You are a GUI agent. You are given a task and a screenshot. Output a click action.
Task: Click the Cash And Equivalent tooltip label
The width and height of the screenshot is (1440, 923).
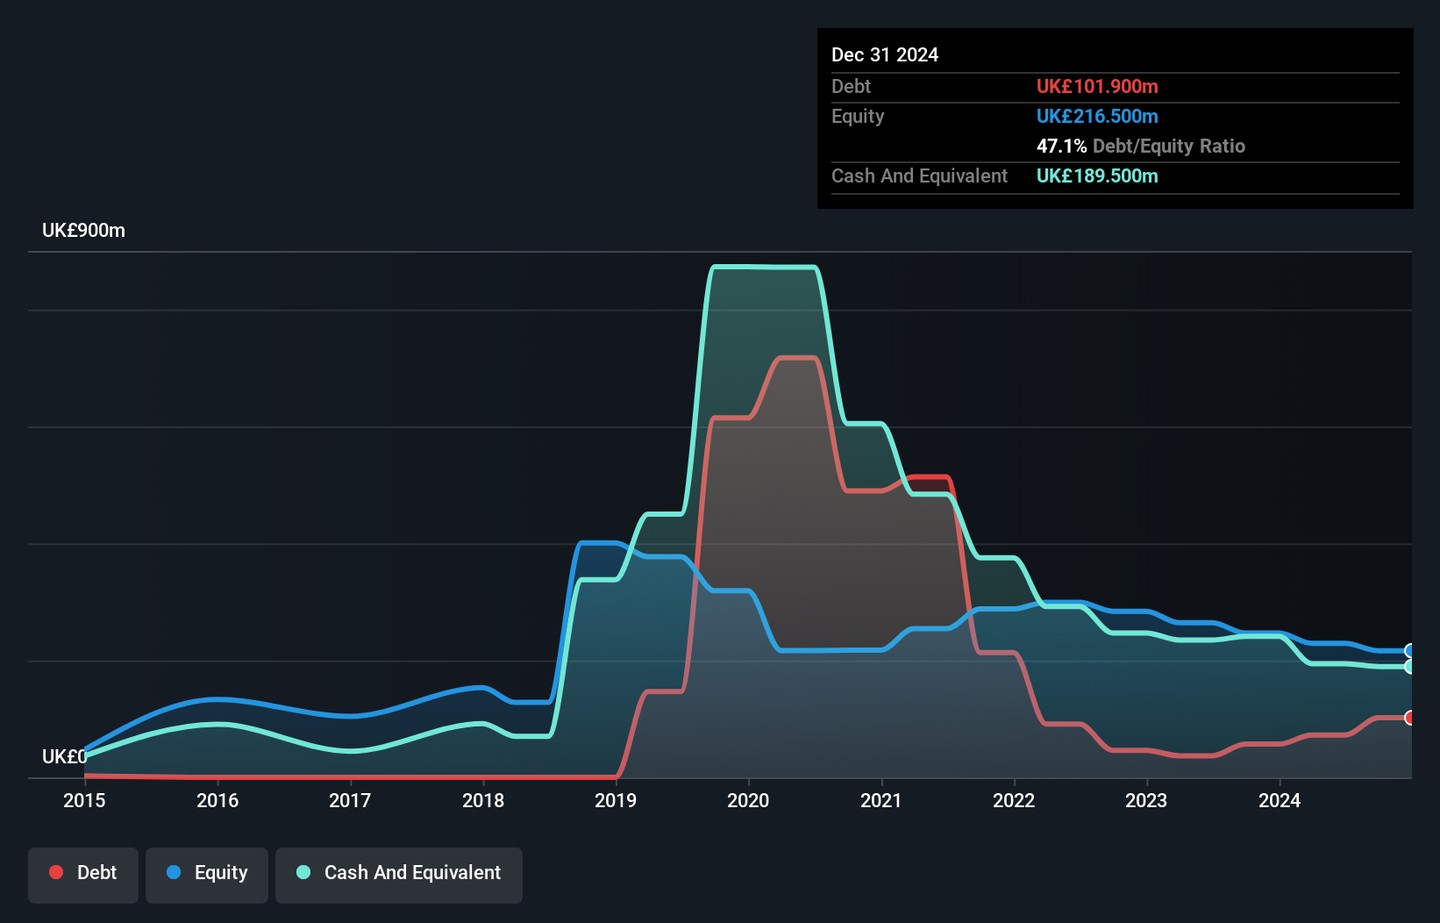pyautogui.click(x=920, y=176)
